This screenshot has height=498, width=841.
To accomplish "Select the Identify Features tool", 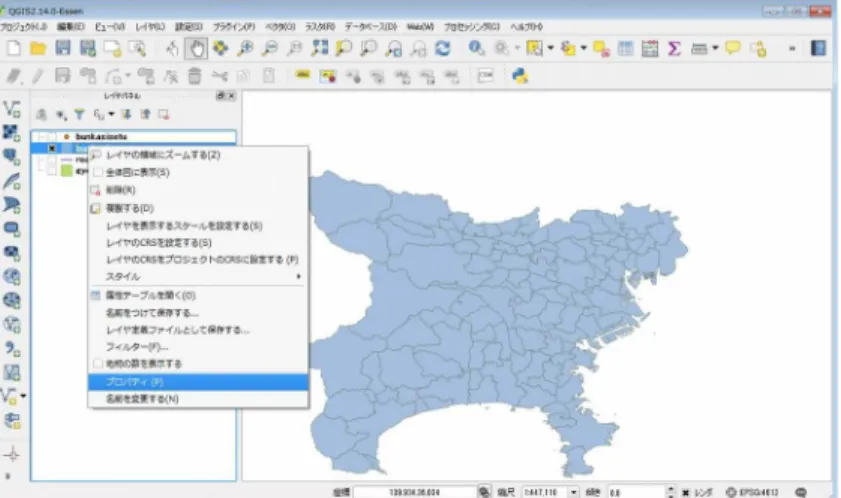I will tap(476, 49).
